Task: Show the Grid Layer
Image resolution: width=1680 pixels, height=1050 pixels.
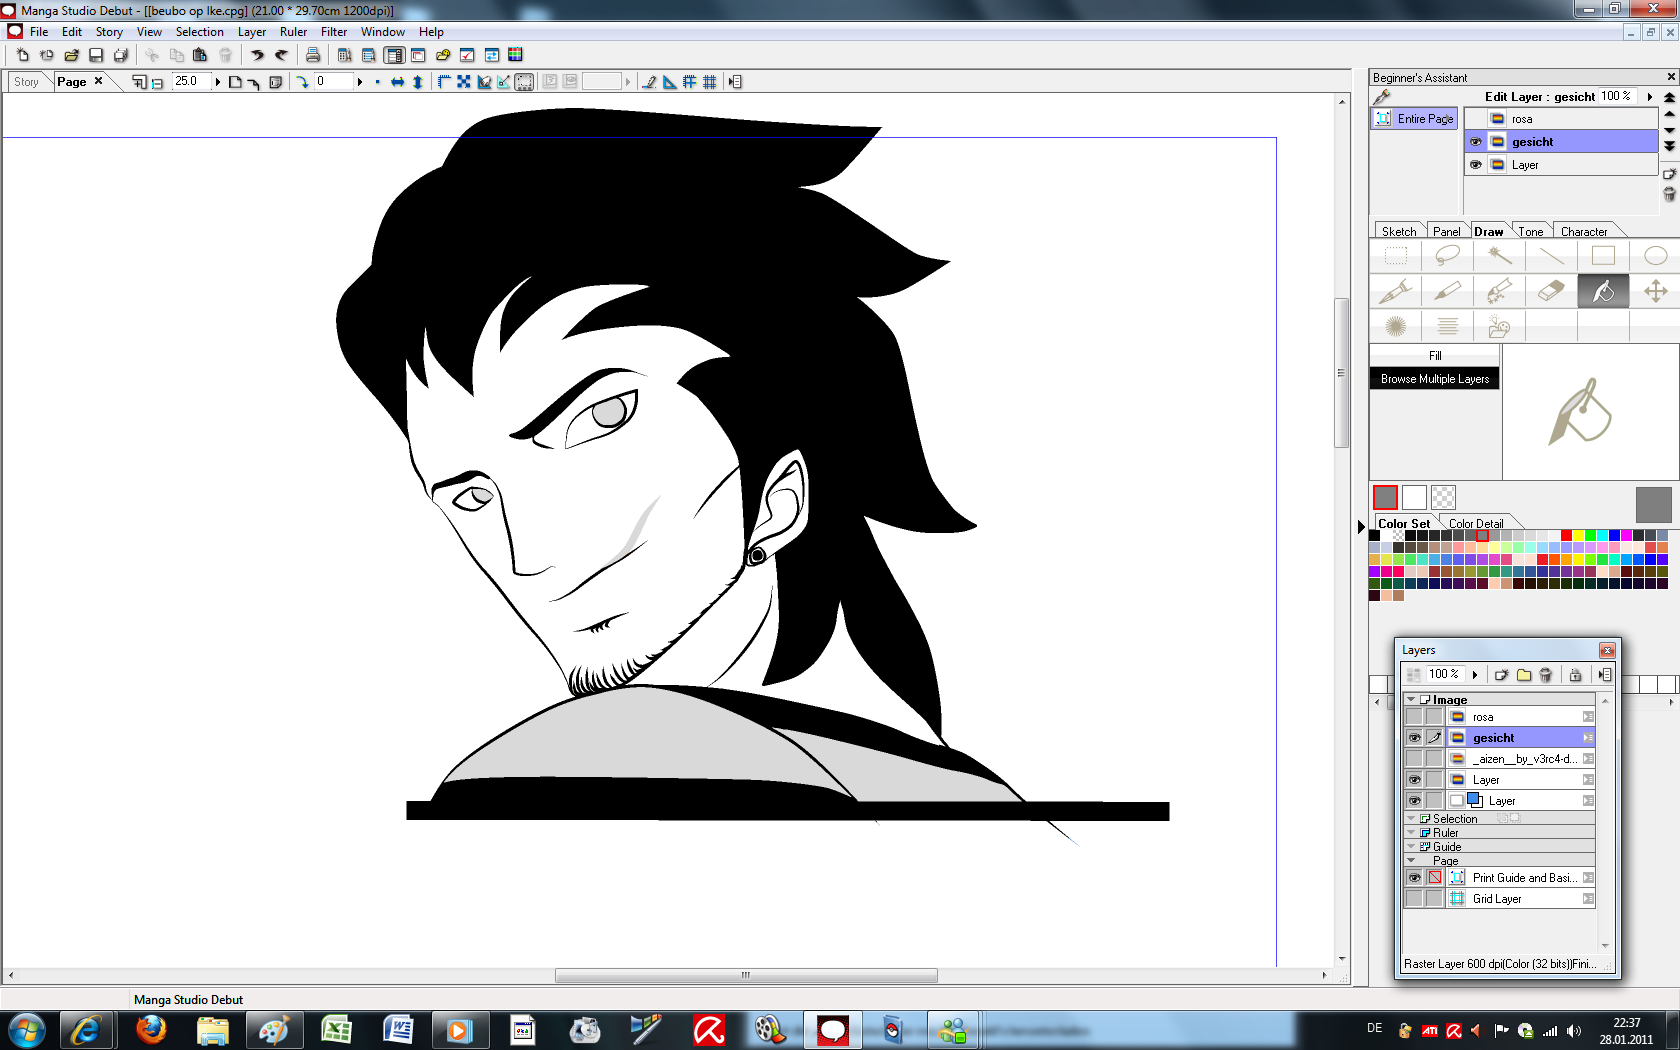Action: (1414, 899)
